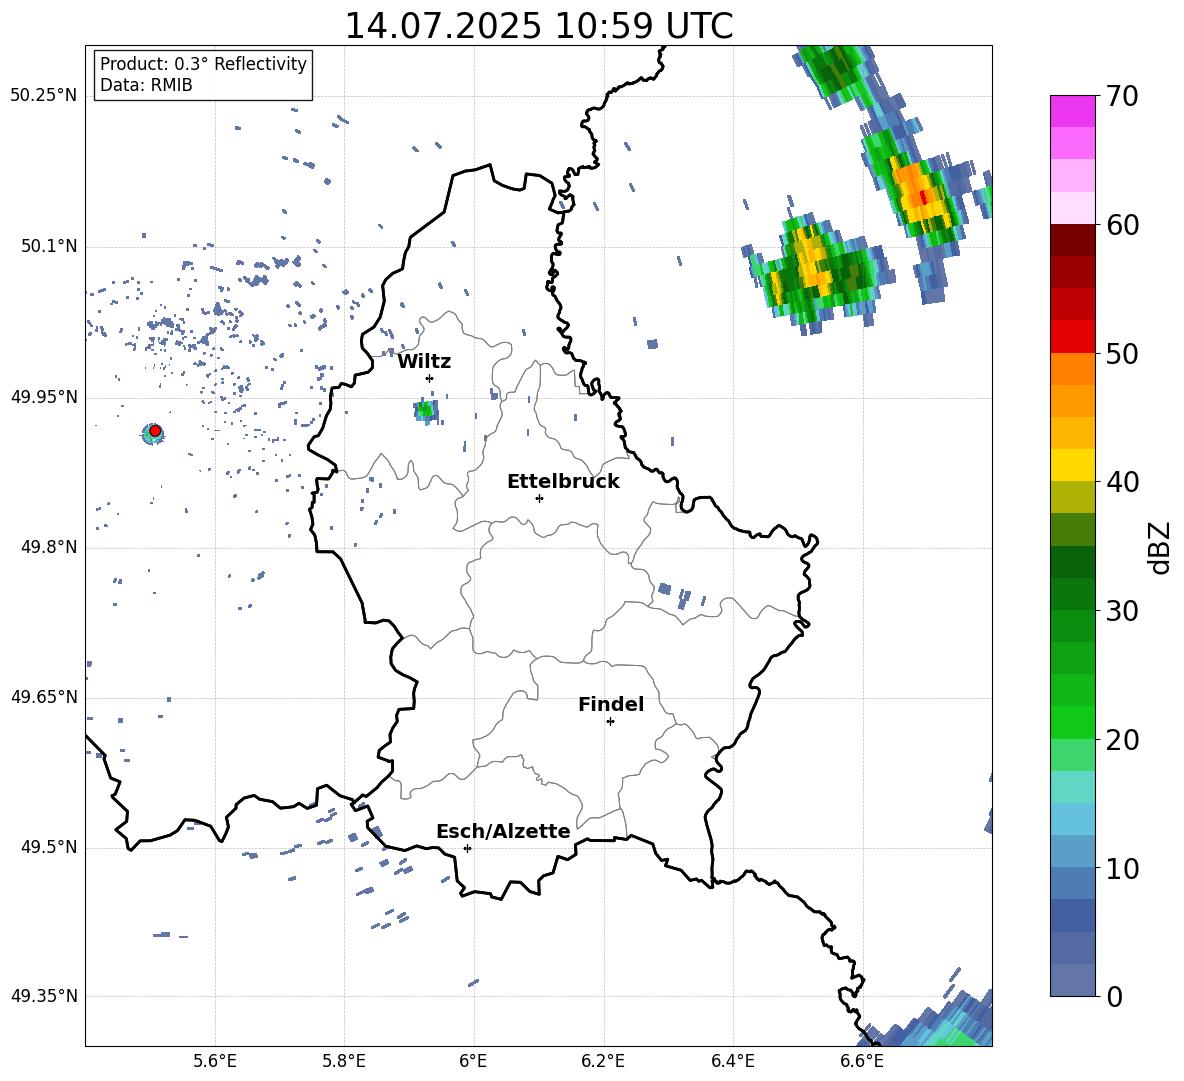Image resolution: width=1184 pixels, height=1081 pixels.
Task: Pick the yellow colorbar segment above 40
Action: coord(1073,465)
